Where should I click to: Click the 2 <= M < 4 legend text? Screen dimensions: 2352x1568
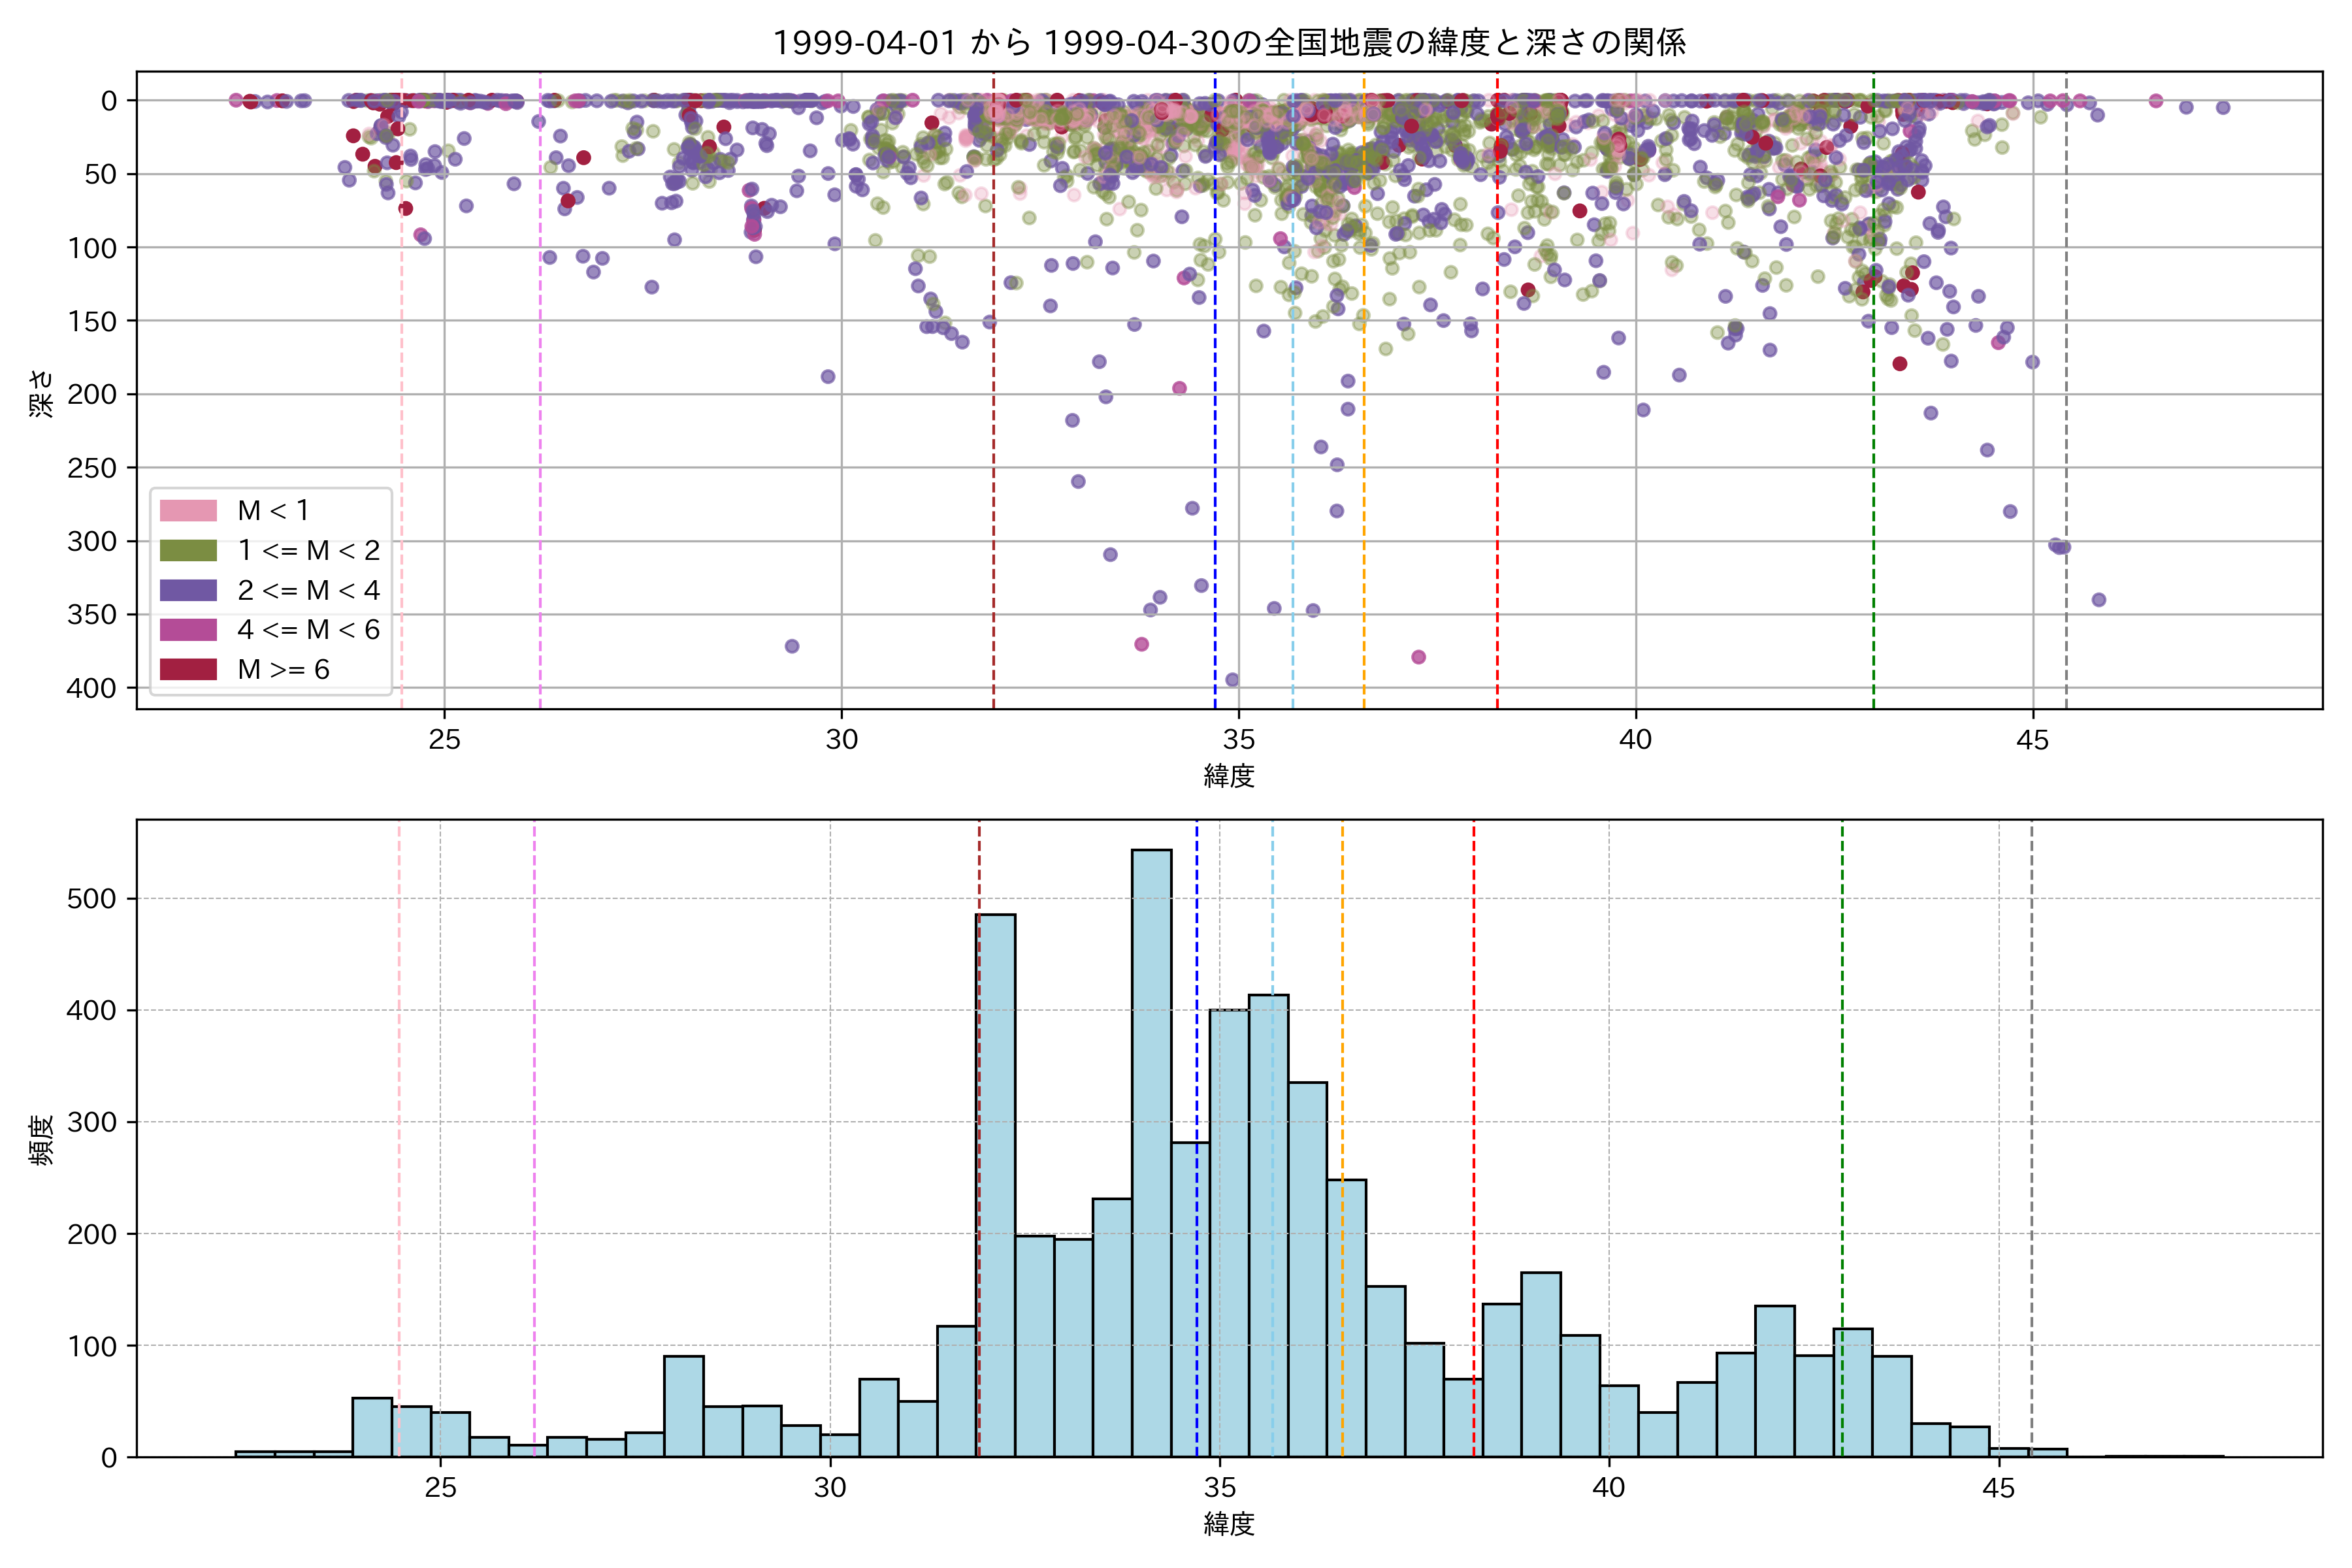[308, 590]
